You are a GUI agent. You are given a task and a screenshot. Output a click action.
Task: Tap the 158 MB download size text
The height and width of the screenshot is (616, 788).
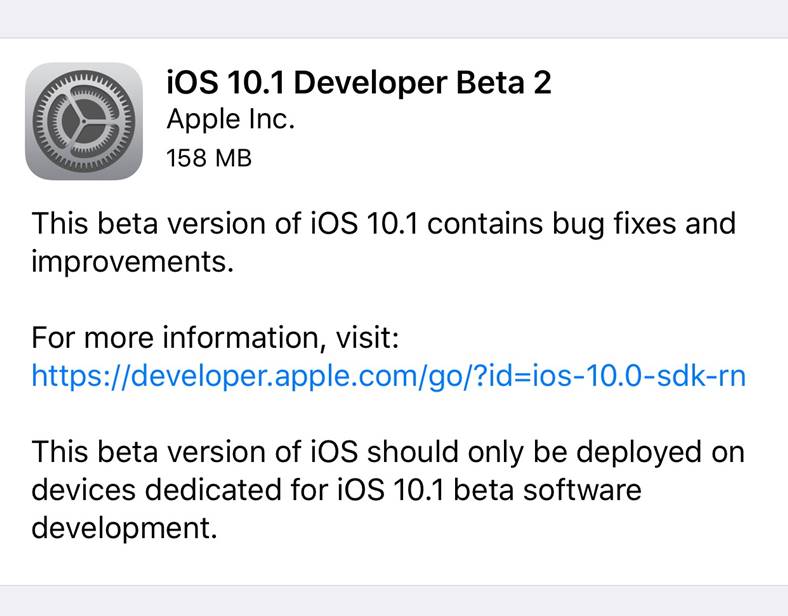[x=208, y=157]
